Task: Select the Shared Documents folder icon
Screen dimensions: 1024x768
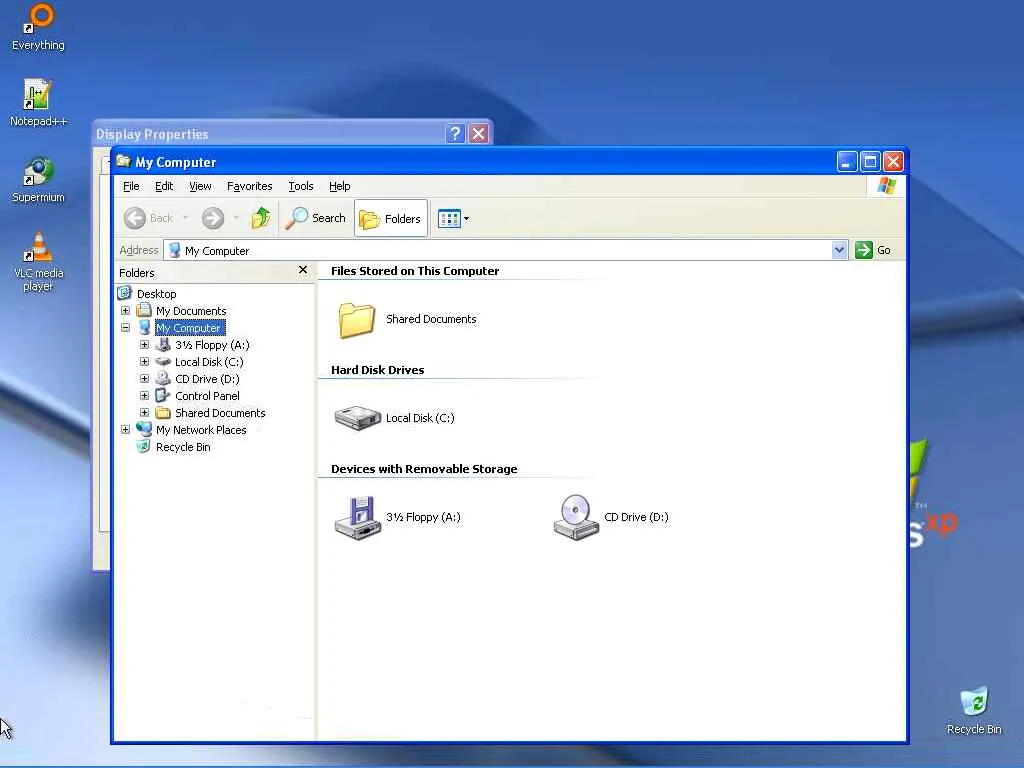Action: tap(357, 319)
